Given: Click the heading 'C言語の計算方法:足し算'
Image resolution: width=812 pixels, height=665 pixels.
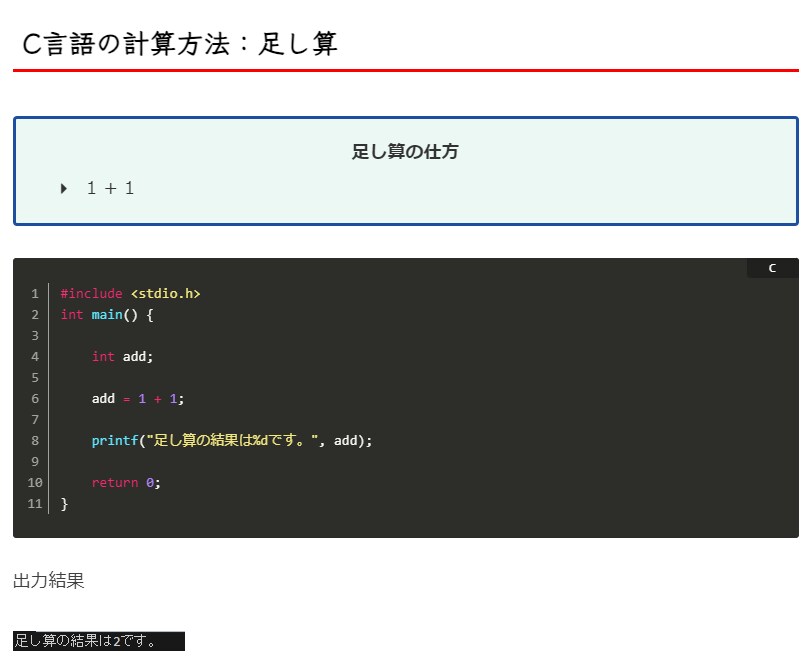Looking at the screenshot, I should [180, 44].
